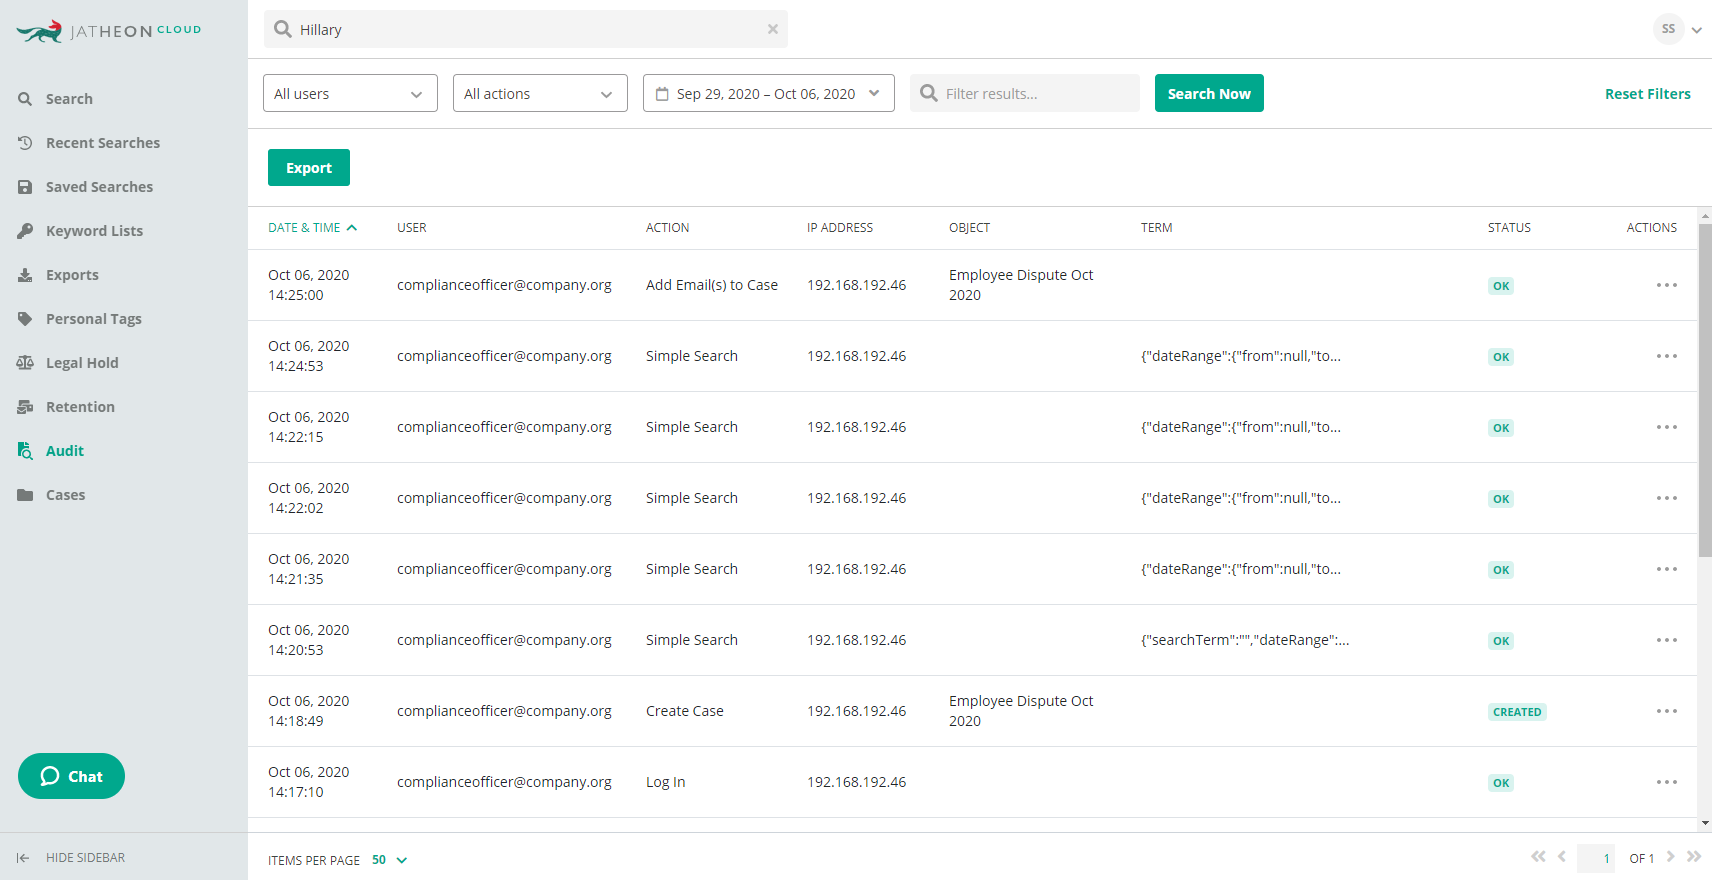1712x880 pixels.
Task: Open the All actions dropdown
Action: (x=540, y=93)
